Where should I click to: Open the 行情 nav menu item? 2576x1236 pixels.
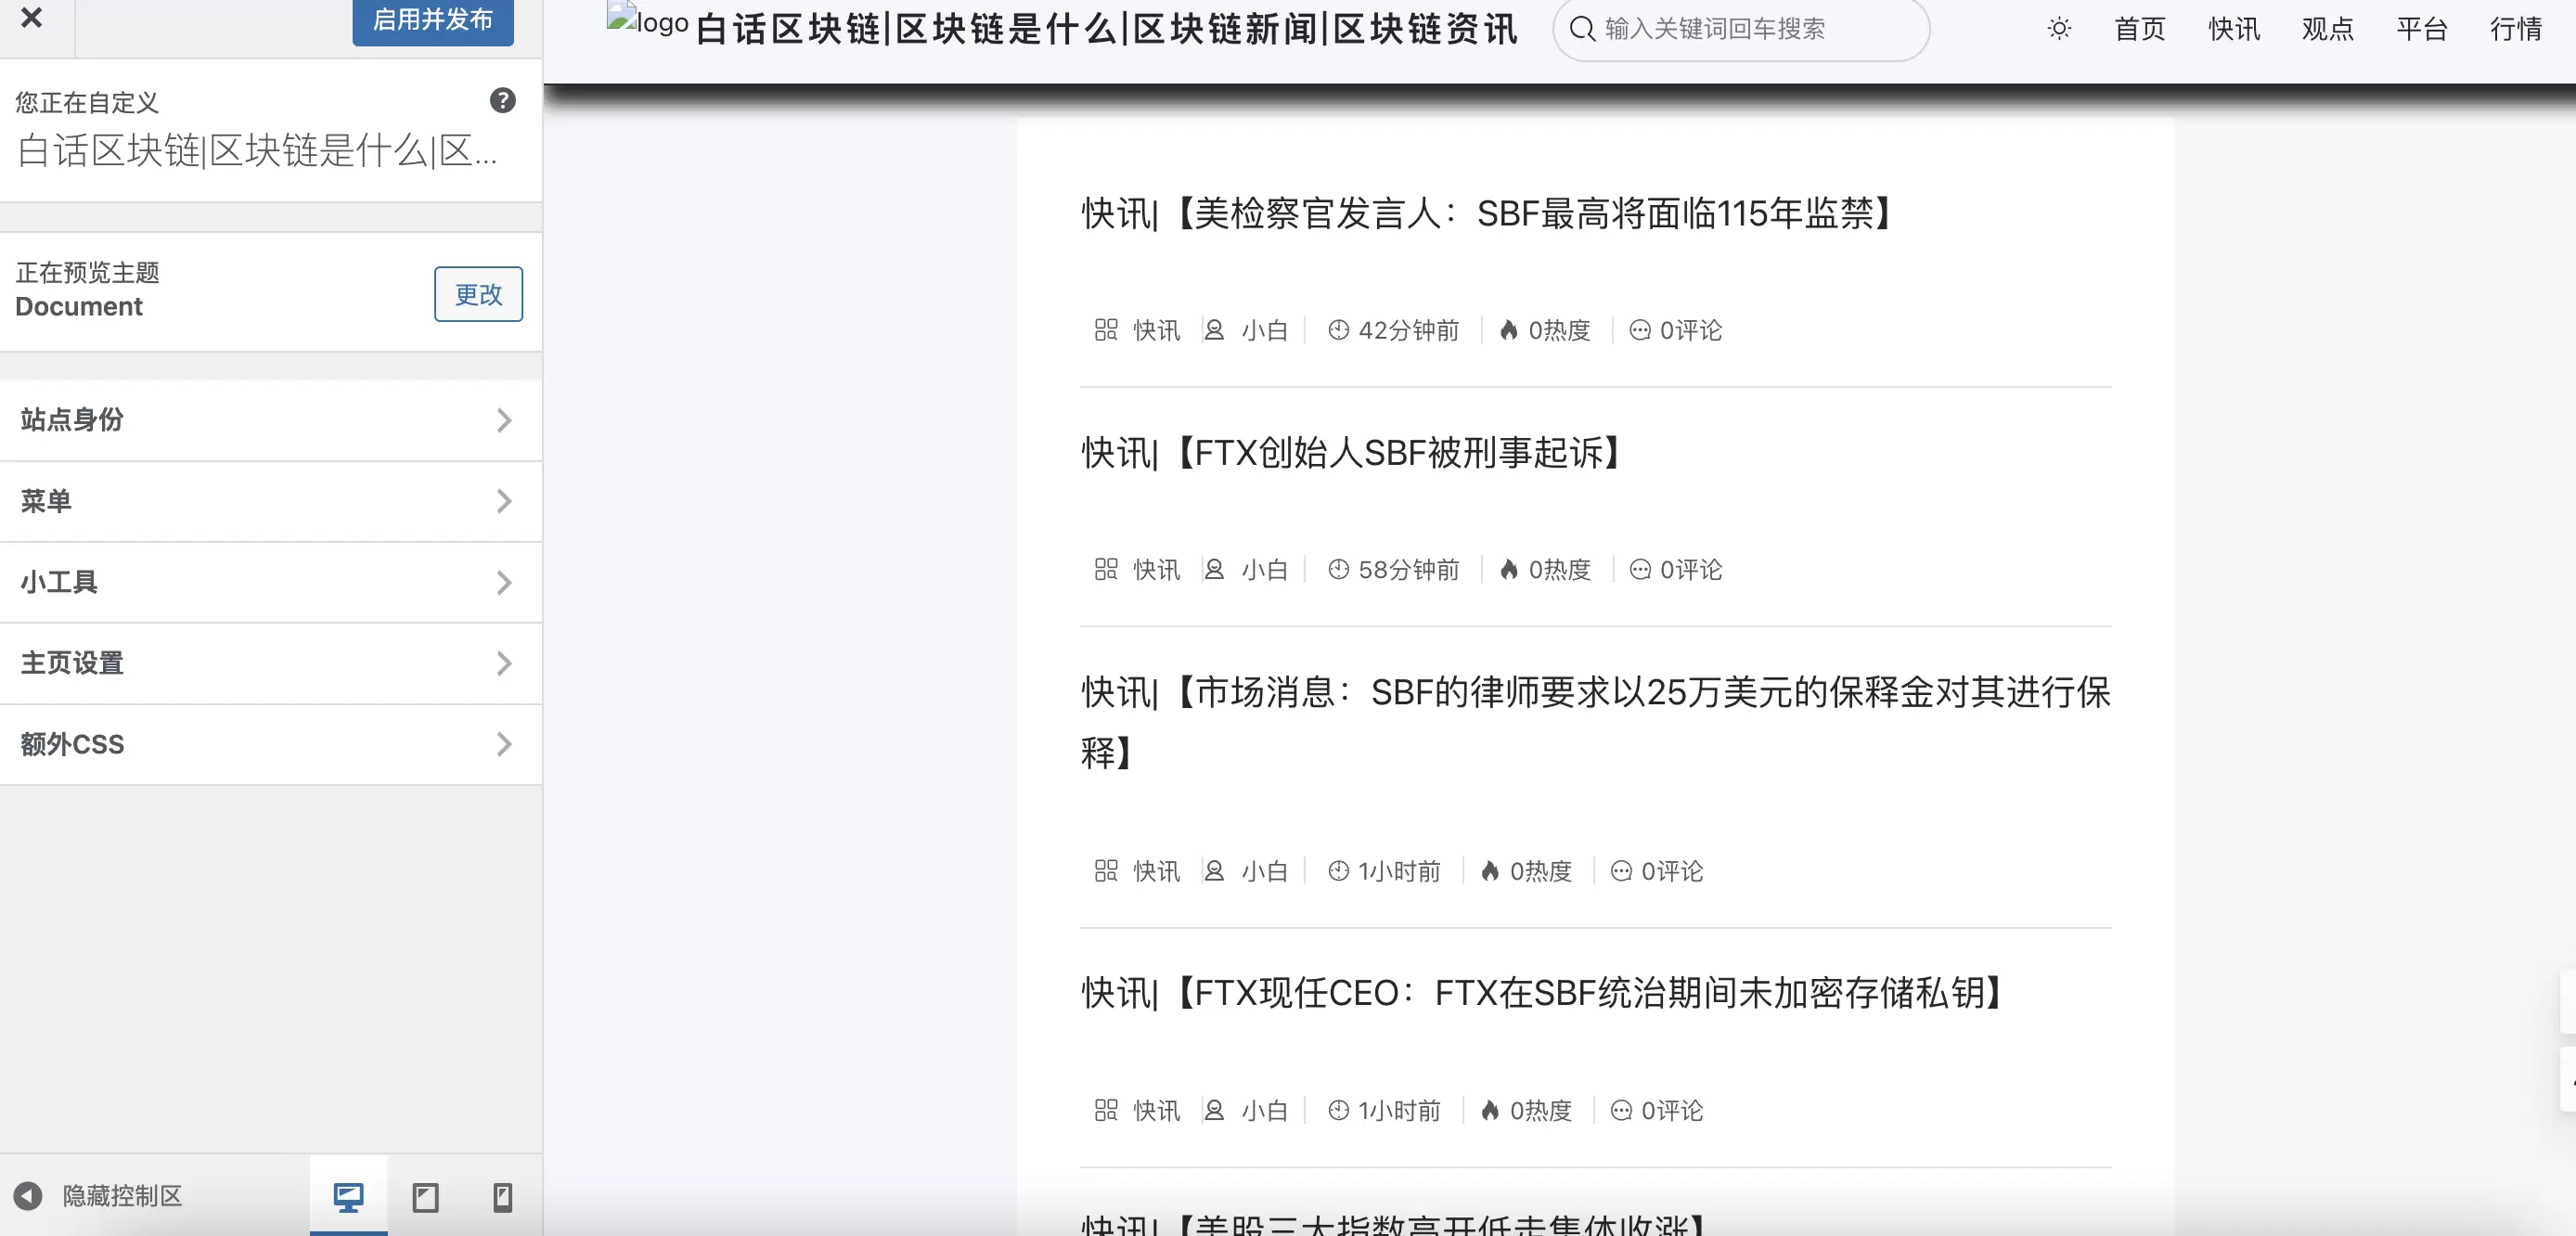point(2516,29)
